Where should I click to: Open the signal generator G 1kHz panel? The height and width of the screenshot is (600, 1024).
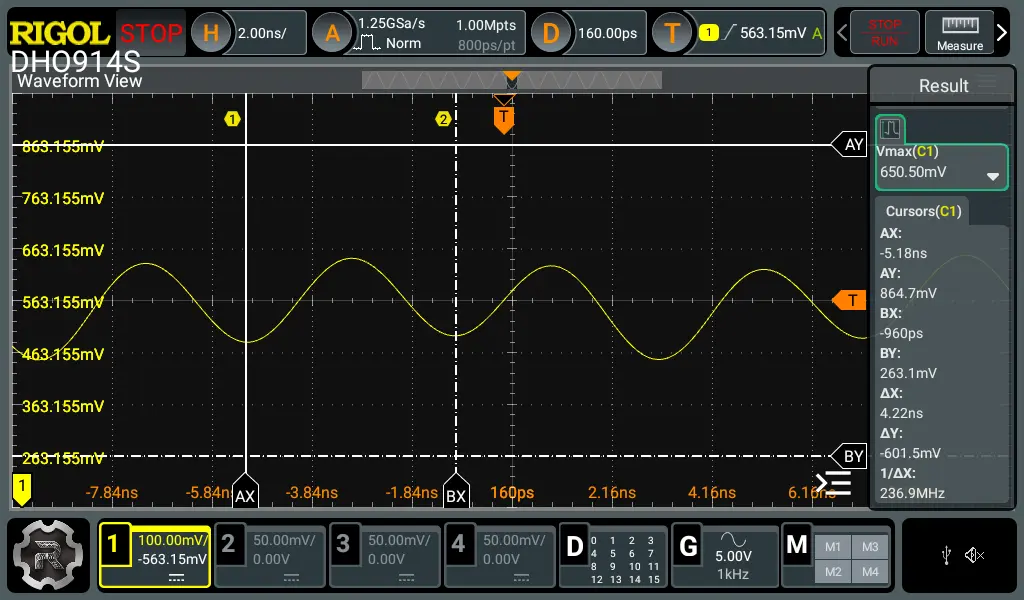tap(725, 556)
